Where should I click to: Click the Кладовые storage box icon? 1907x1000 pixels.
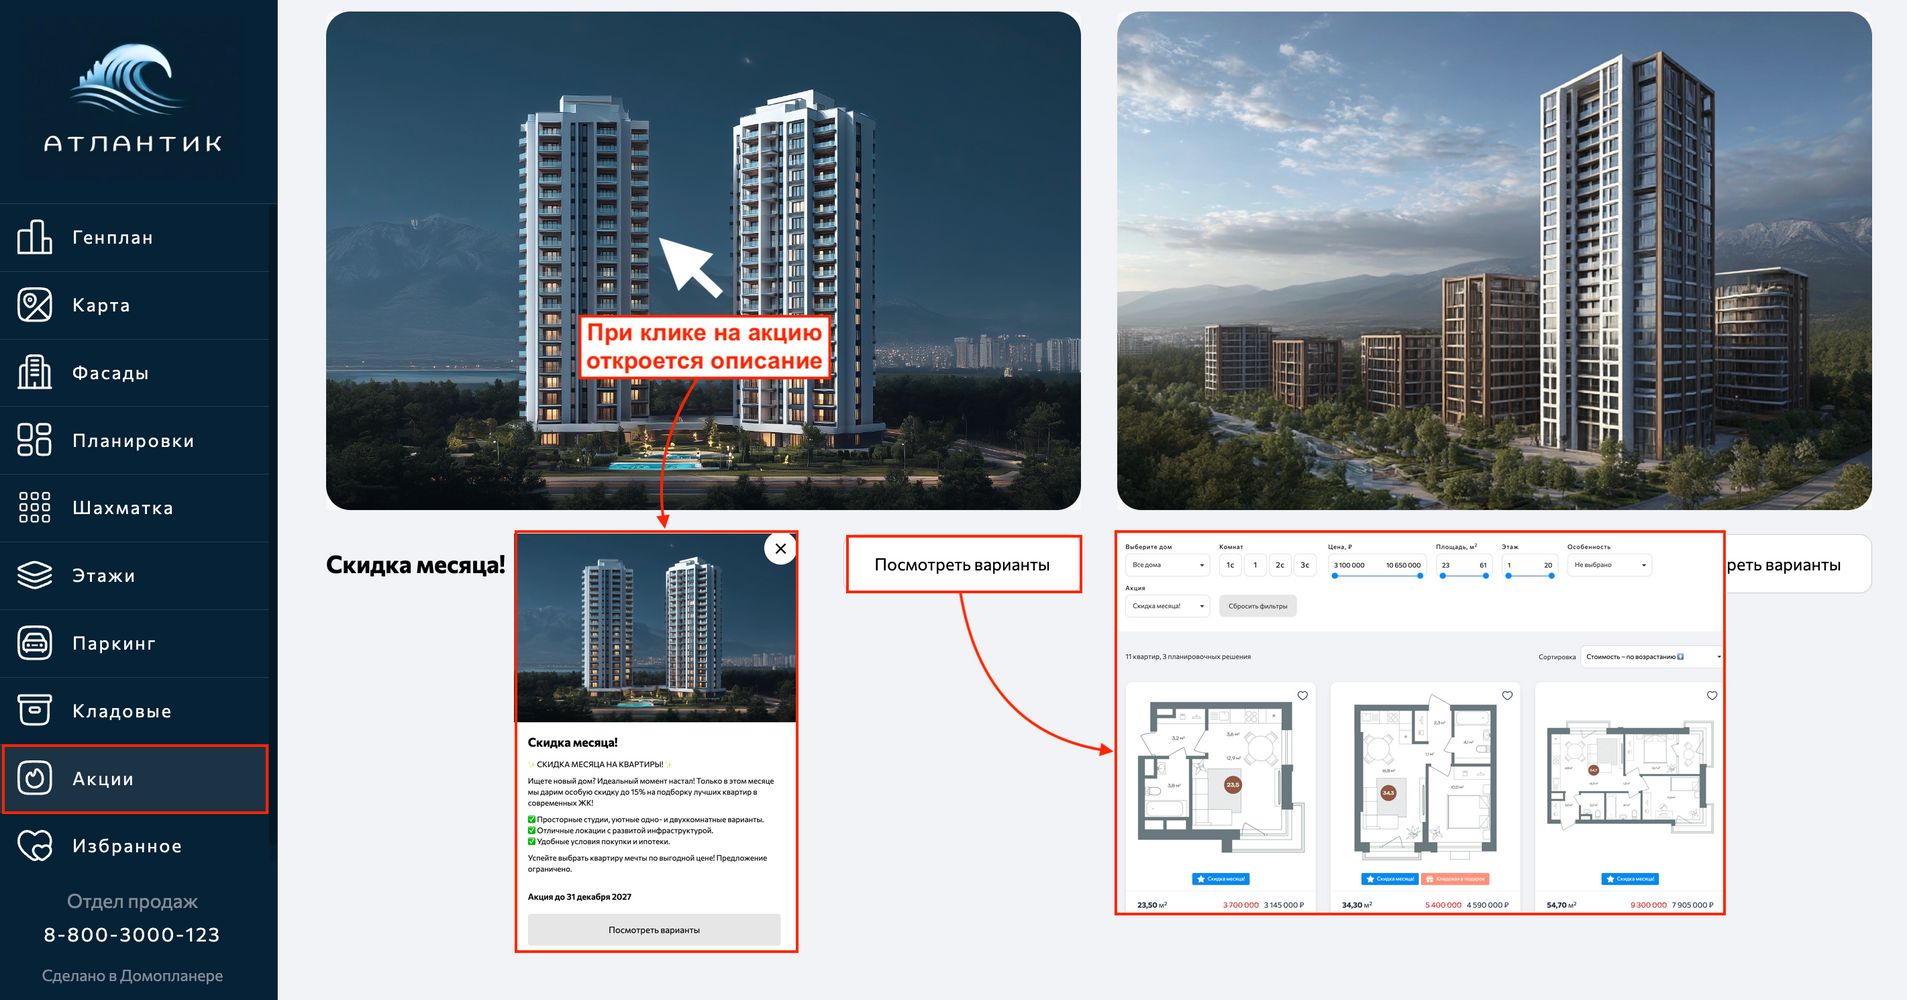coord(35,710)
